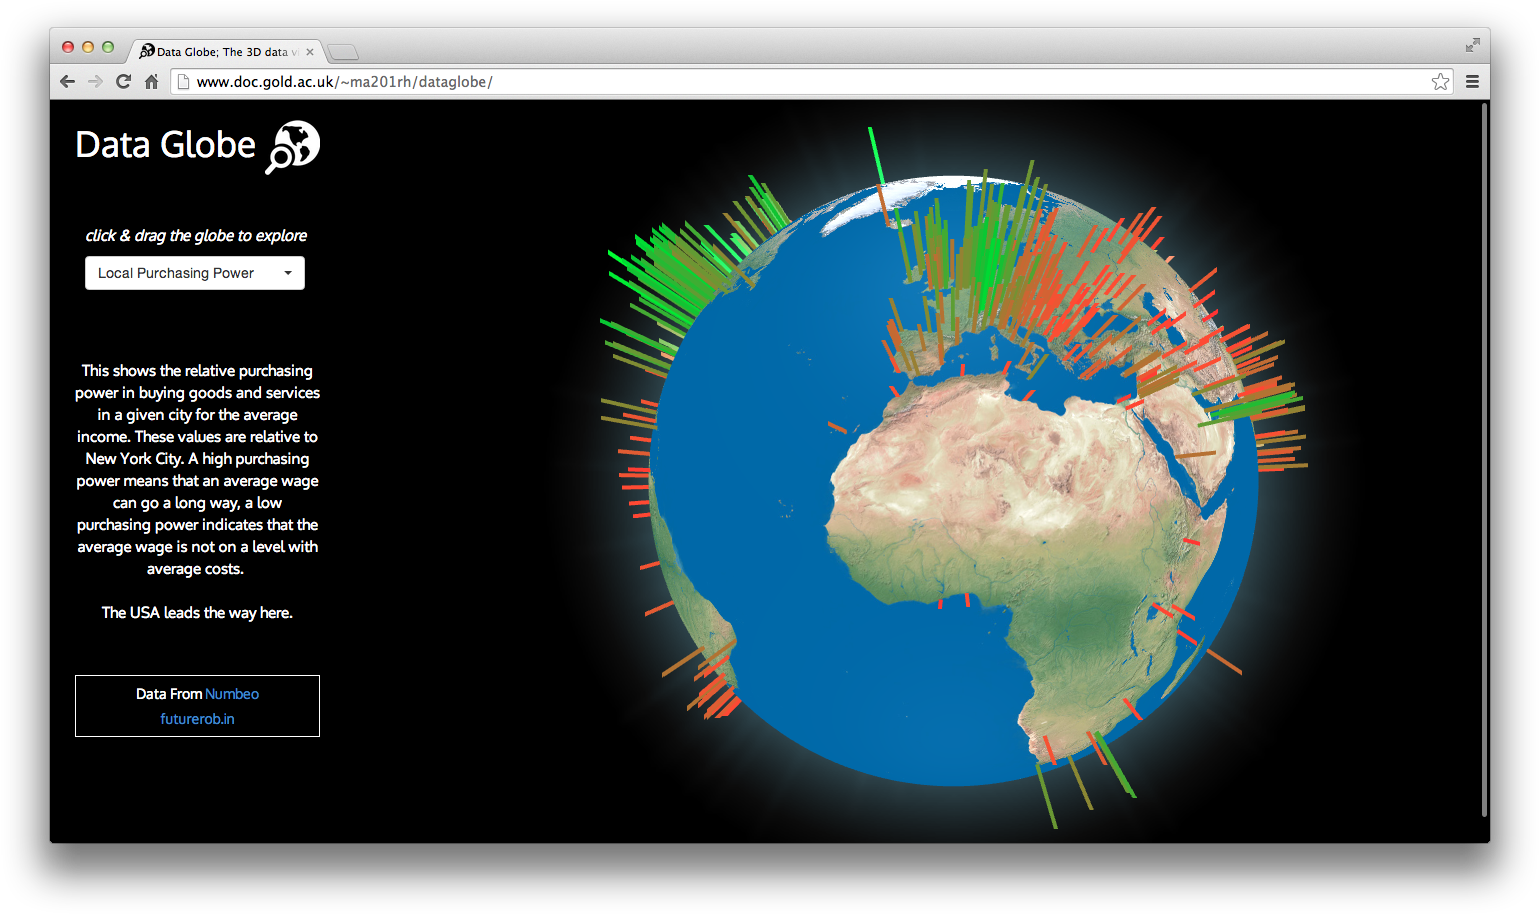
Task: Visit the futurerob.in link
Action: (197, 718)
